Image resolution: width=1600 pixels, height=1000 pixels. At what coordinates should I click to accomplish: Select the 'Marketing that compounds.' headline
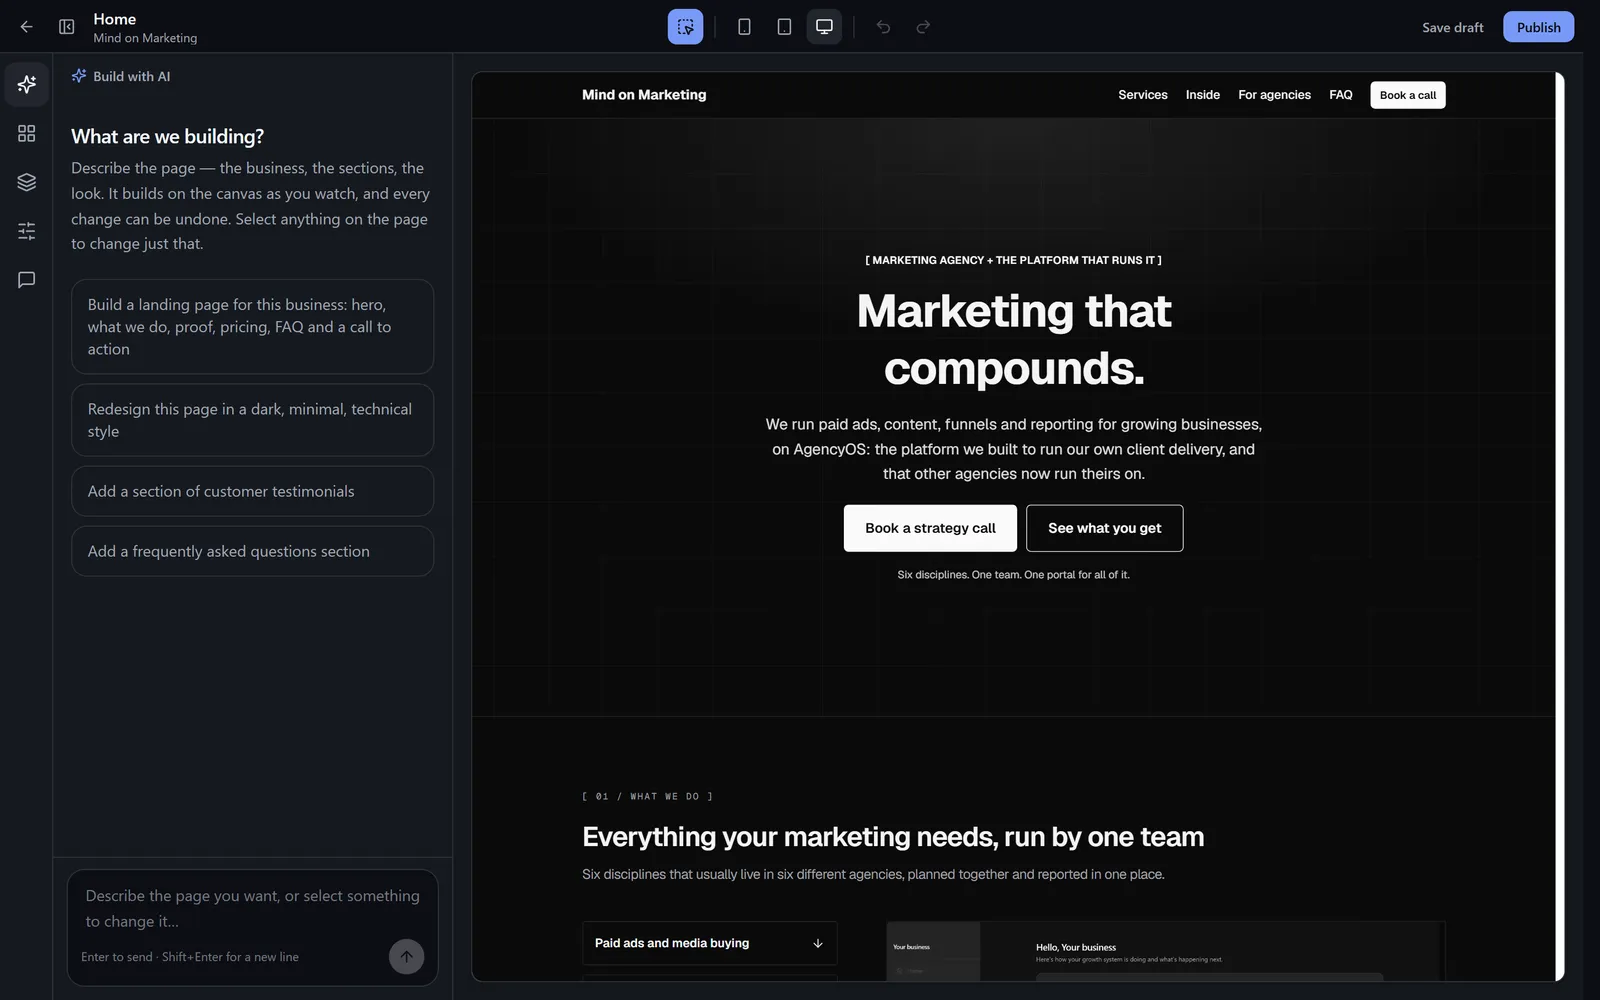[x=1014, y=339]
